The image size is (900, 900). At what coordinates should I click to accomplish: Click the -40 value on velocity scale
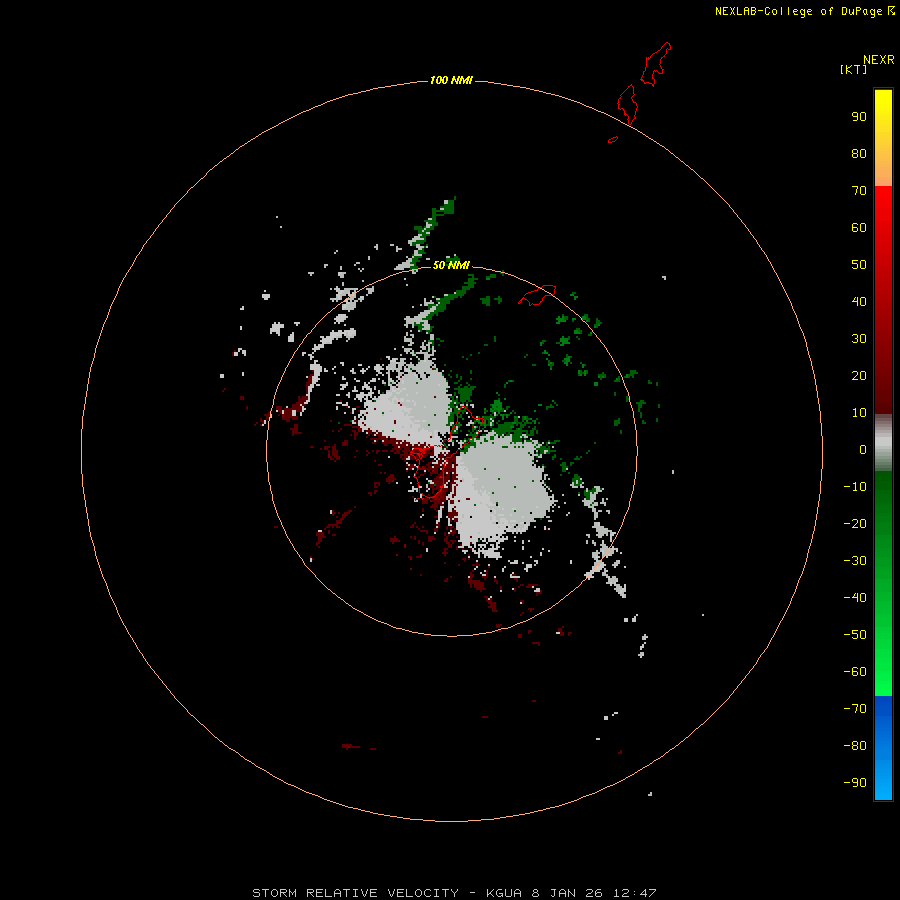tap(855, 598)
